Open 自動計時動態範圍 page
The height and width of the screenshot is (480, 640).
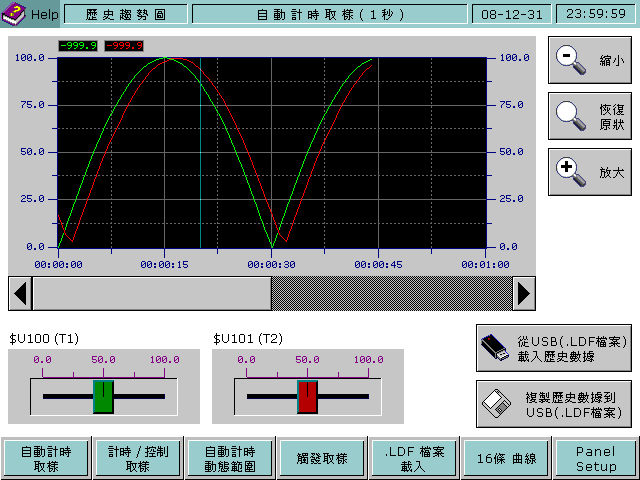click(229, 459)
